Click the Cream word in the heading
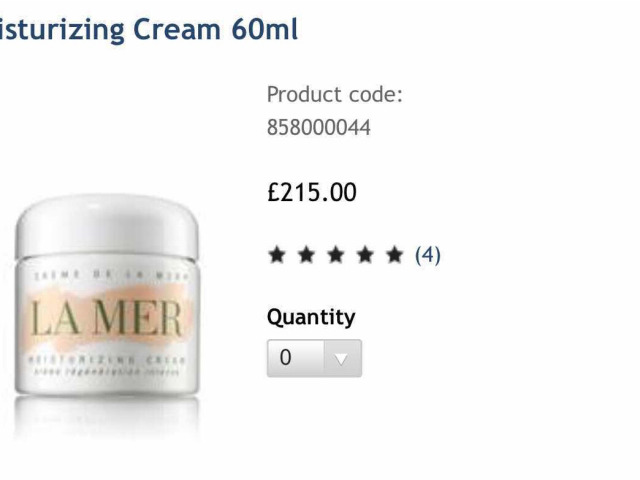The width and height of the screenshot is (640, 480). pyautogui.click(x=177, y=29)
